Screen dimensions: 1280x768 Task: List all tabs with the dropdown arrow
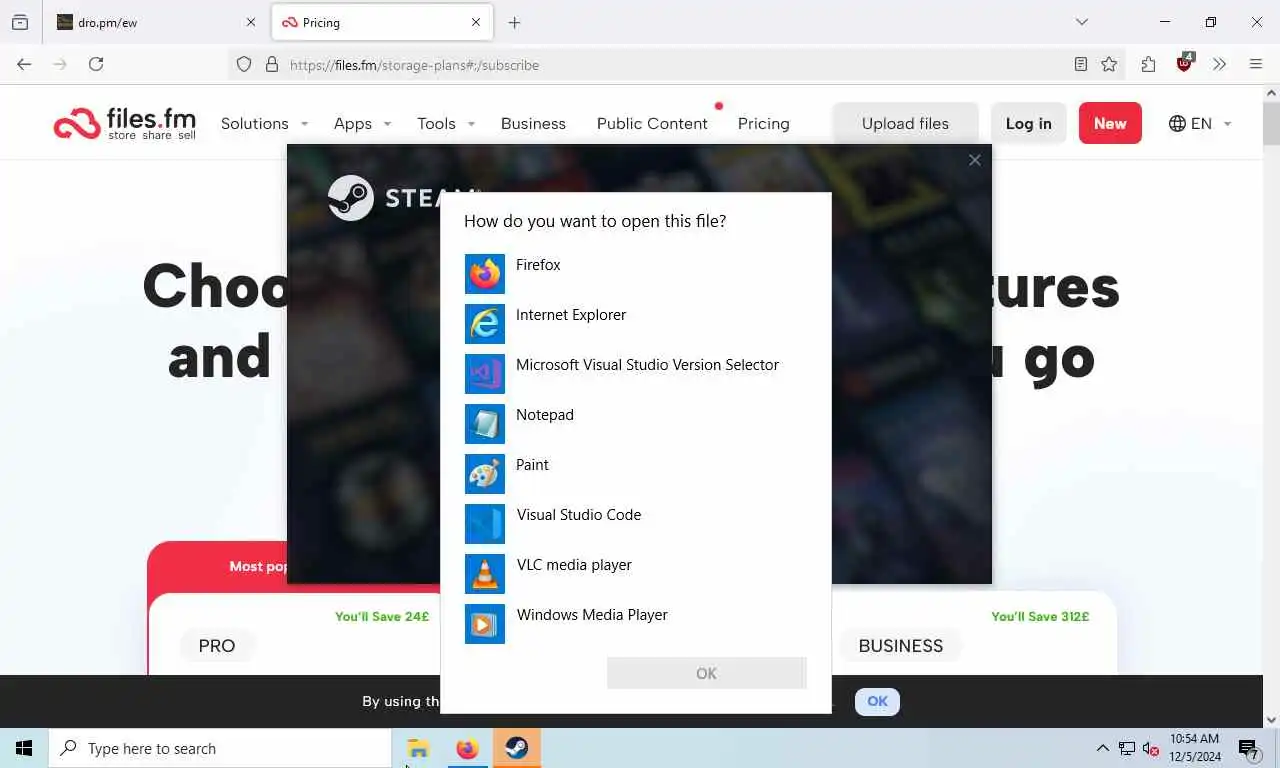(x=1082, y=22)
